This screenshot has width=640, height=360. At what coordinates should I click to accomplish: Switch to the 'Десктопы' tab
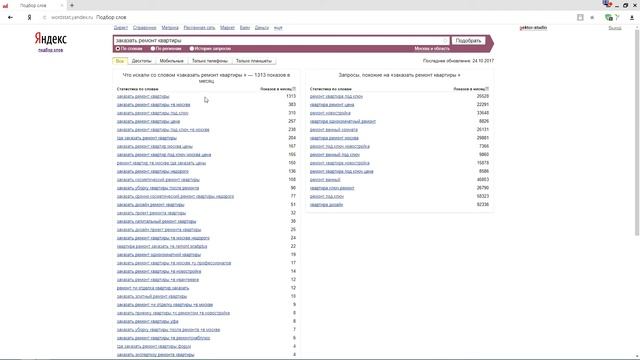[x=142, y=61]
